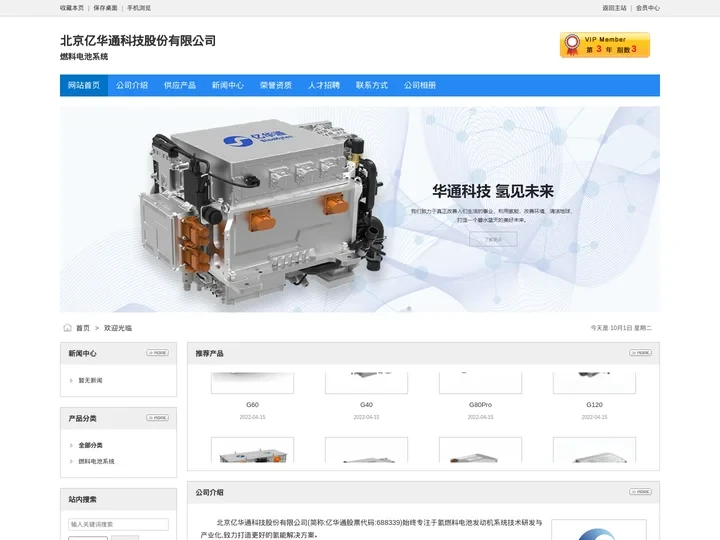720x540 pixels.
Task: Select the 网站首页 nav tab
Action: (x=84, y=85)
